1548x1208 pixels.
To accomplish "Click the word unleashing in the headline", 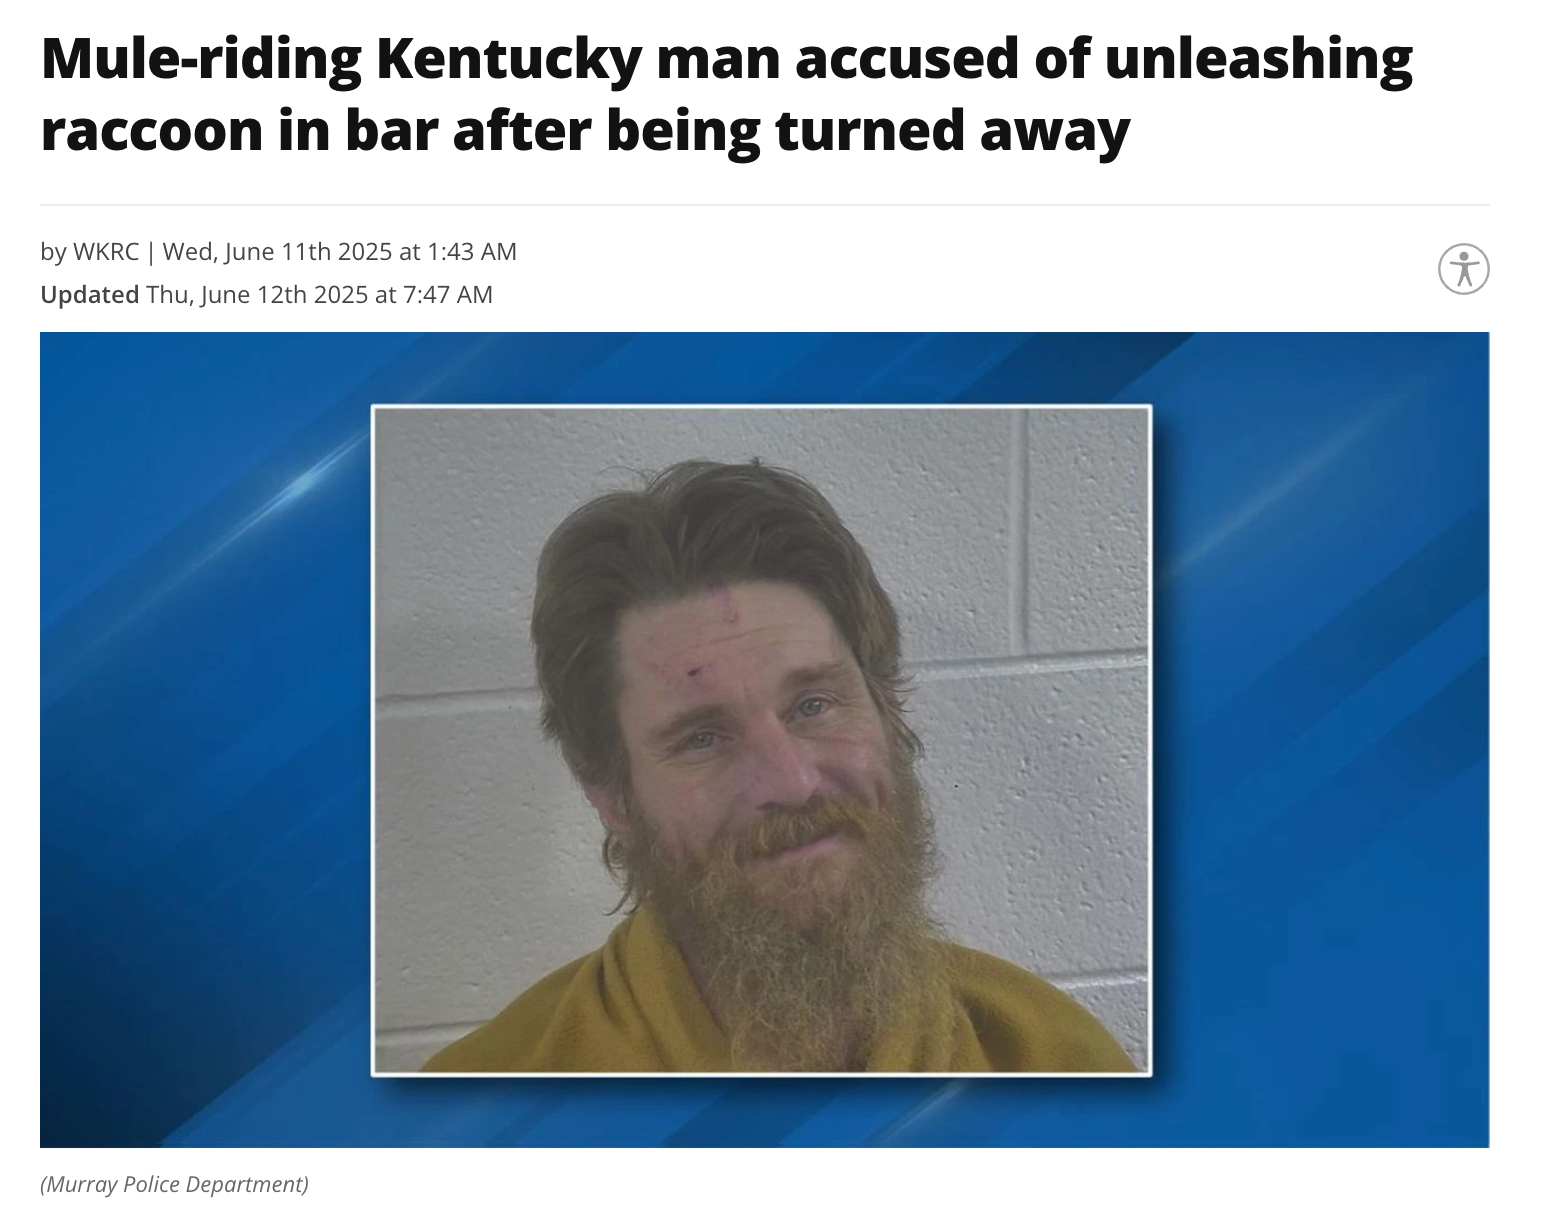I will (1259, 60).
